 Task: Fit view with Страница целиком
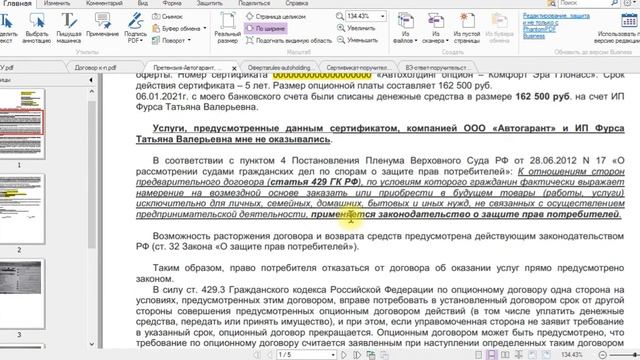click(x=276, y=17)
